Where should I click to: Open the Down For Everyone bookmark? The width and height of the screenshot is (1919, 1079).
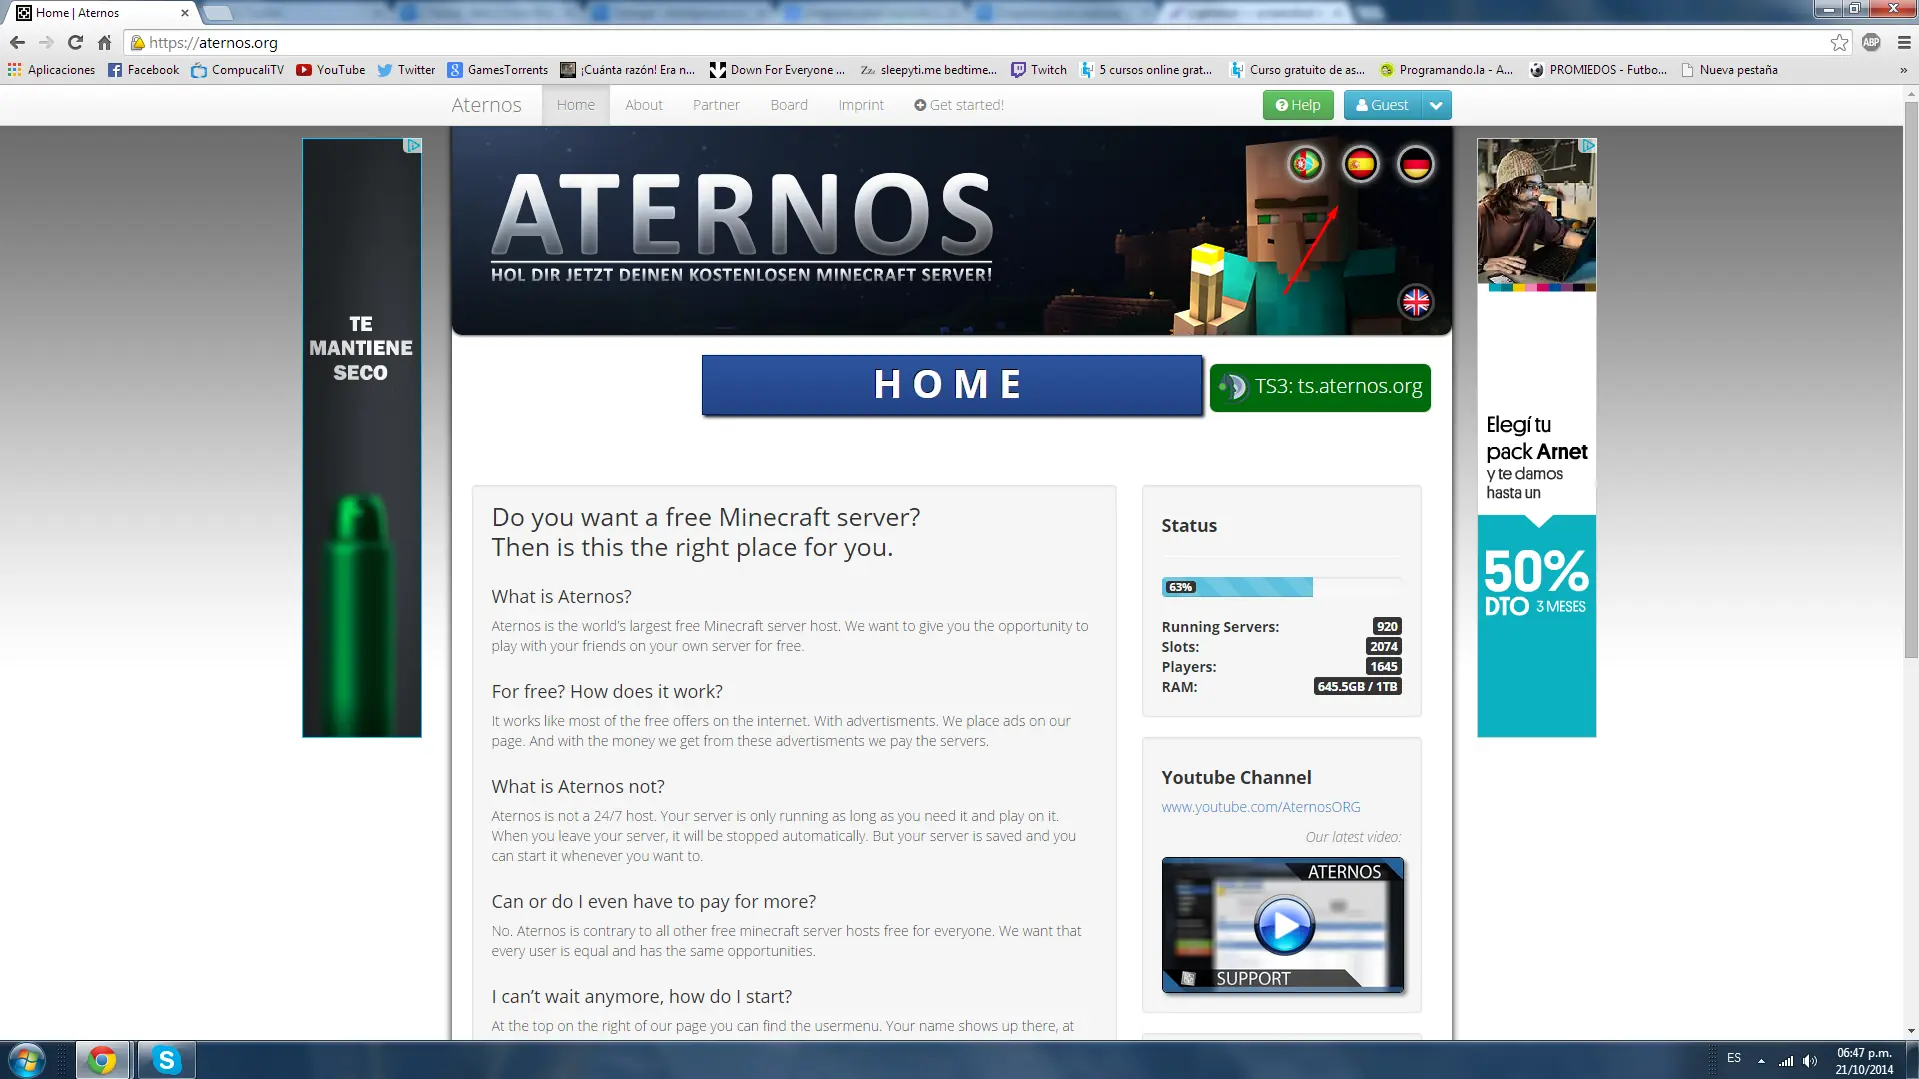point(777,70)
